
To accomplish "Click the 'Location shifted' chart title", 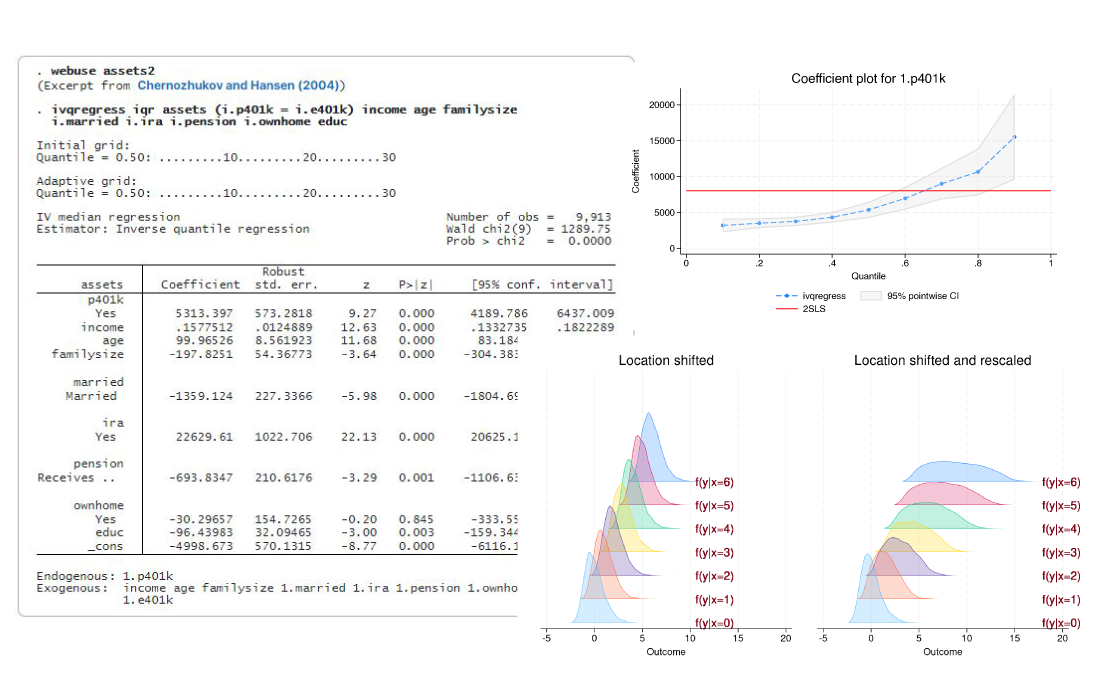I will point(666,360).
